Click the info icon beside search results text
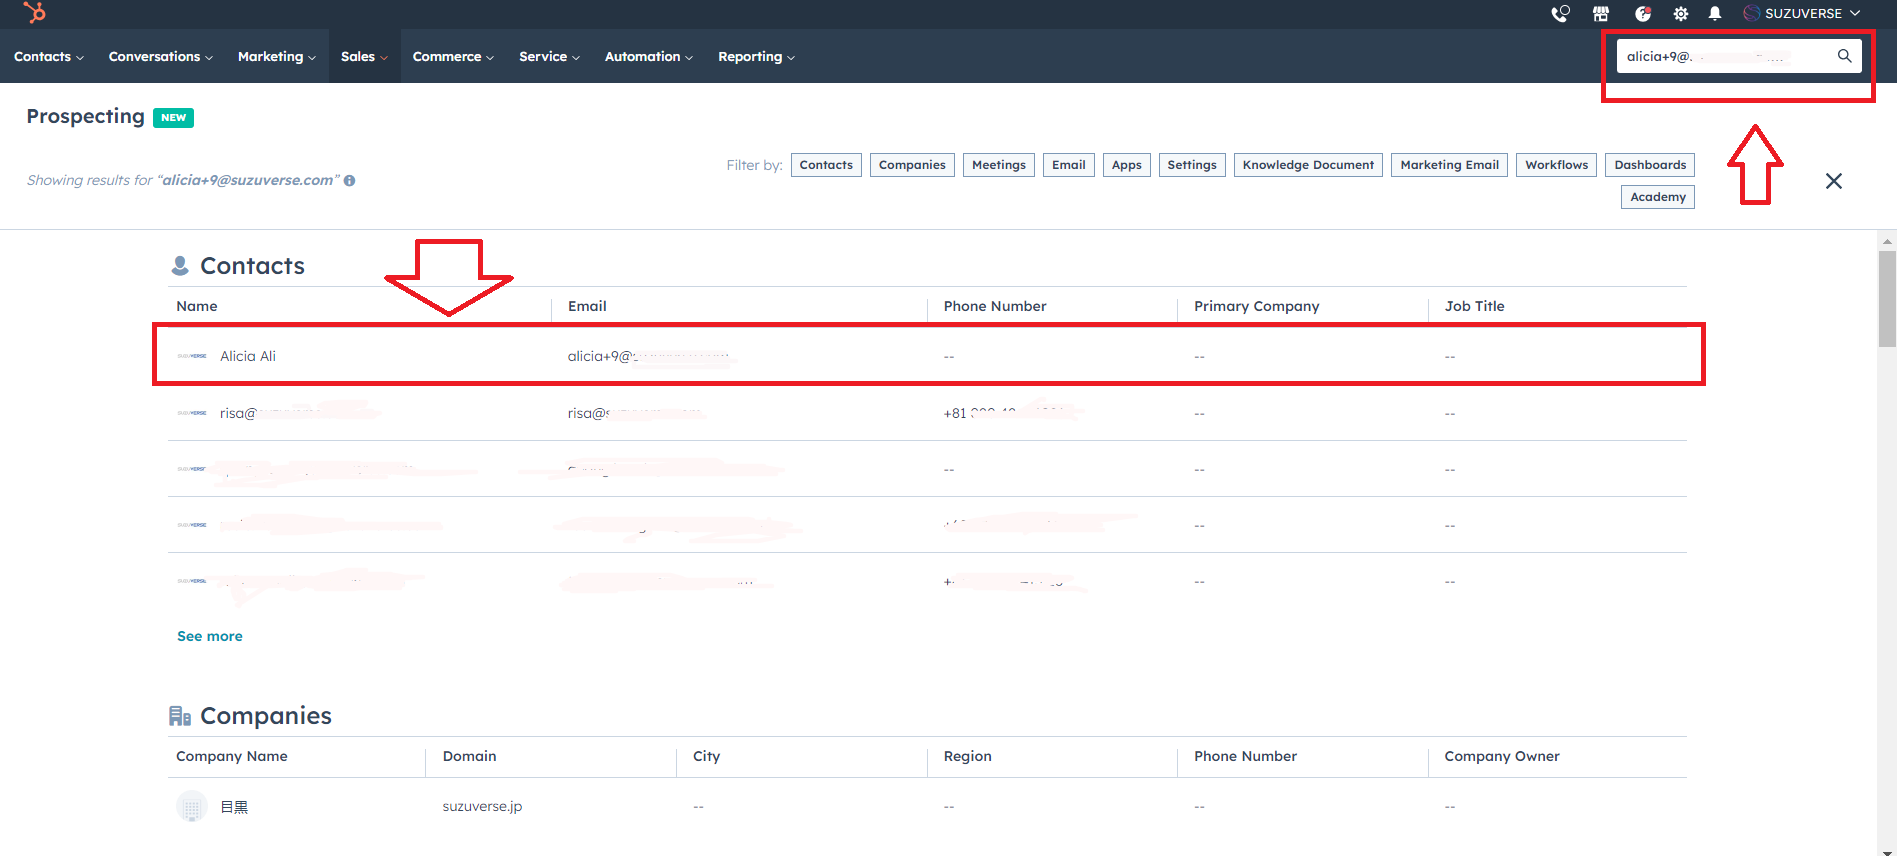 [350, 181]
